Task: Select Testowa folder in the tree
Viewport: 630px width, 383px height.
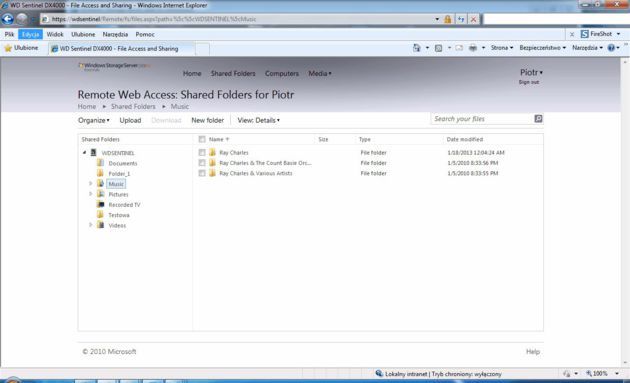Action: (119, 215)
